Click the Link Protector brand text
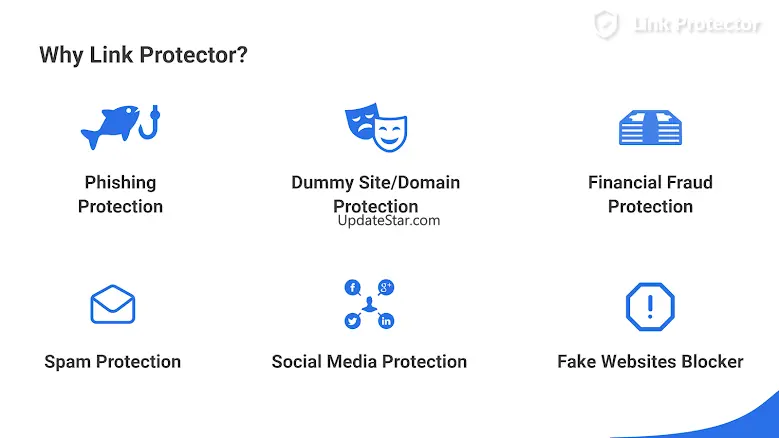Screen dimensions: 779x438 click(697, 26)
